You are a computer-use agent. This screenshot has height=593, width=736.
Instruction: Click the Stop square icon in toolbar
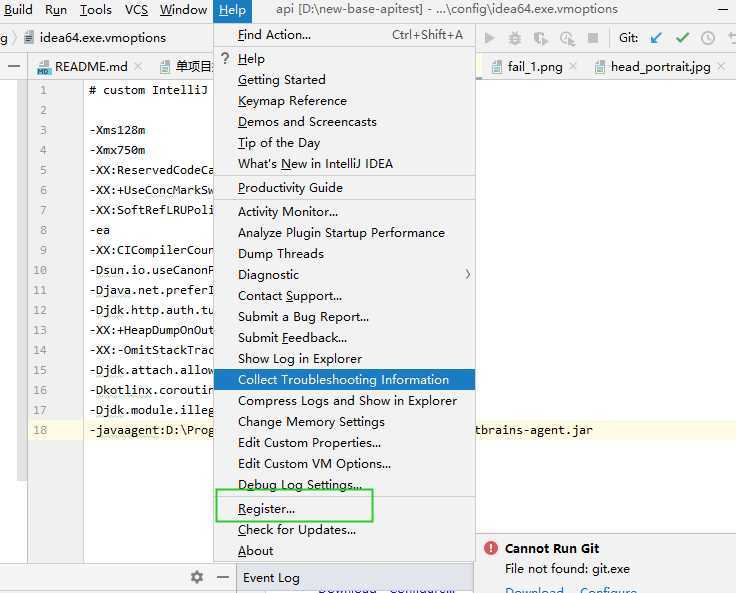(x=593, y=38)
